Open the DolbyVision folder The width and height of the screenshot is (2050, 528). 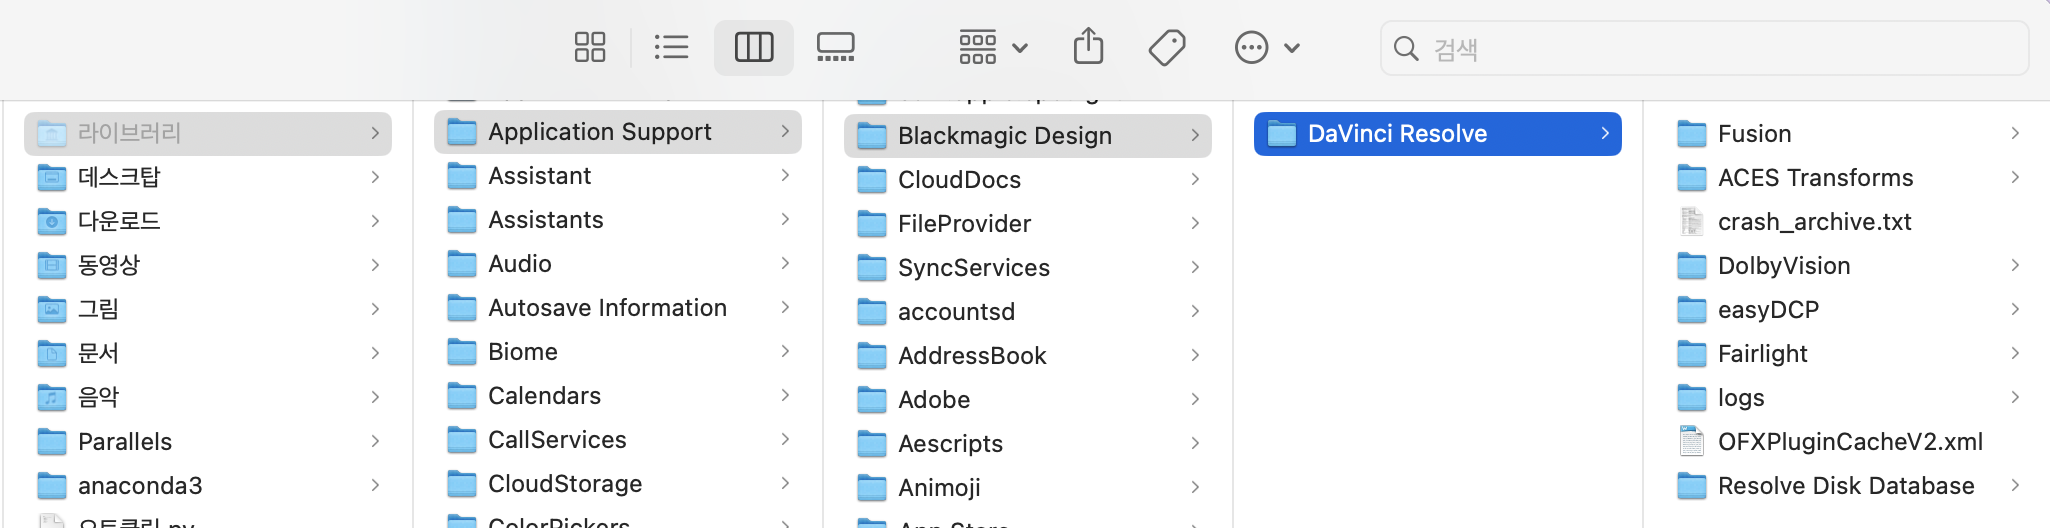pyautogui.click(x=1848, y=265)
